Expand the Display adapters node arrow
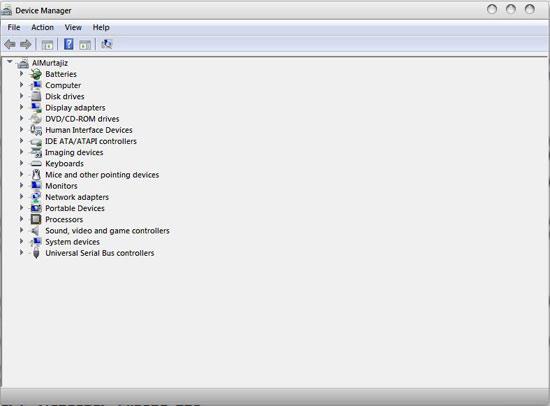This screenshot has height=406, width=550. coord(21,107)
